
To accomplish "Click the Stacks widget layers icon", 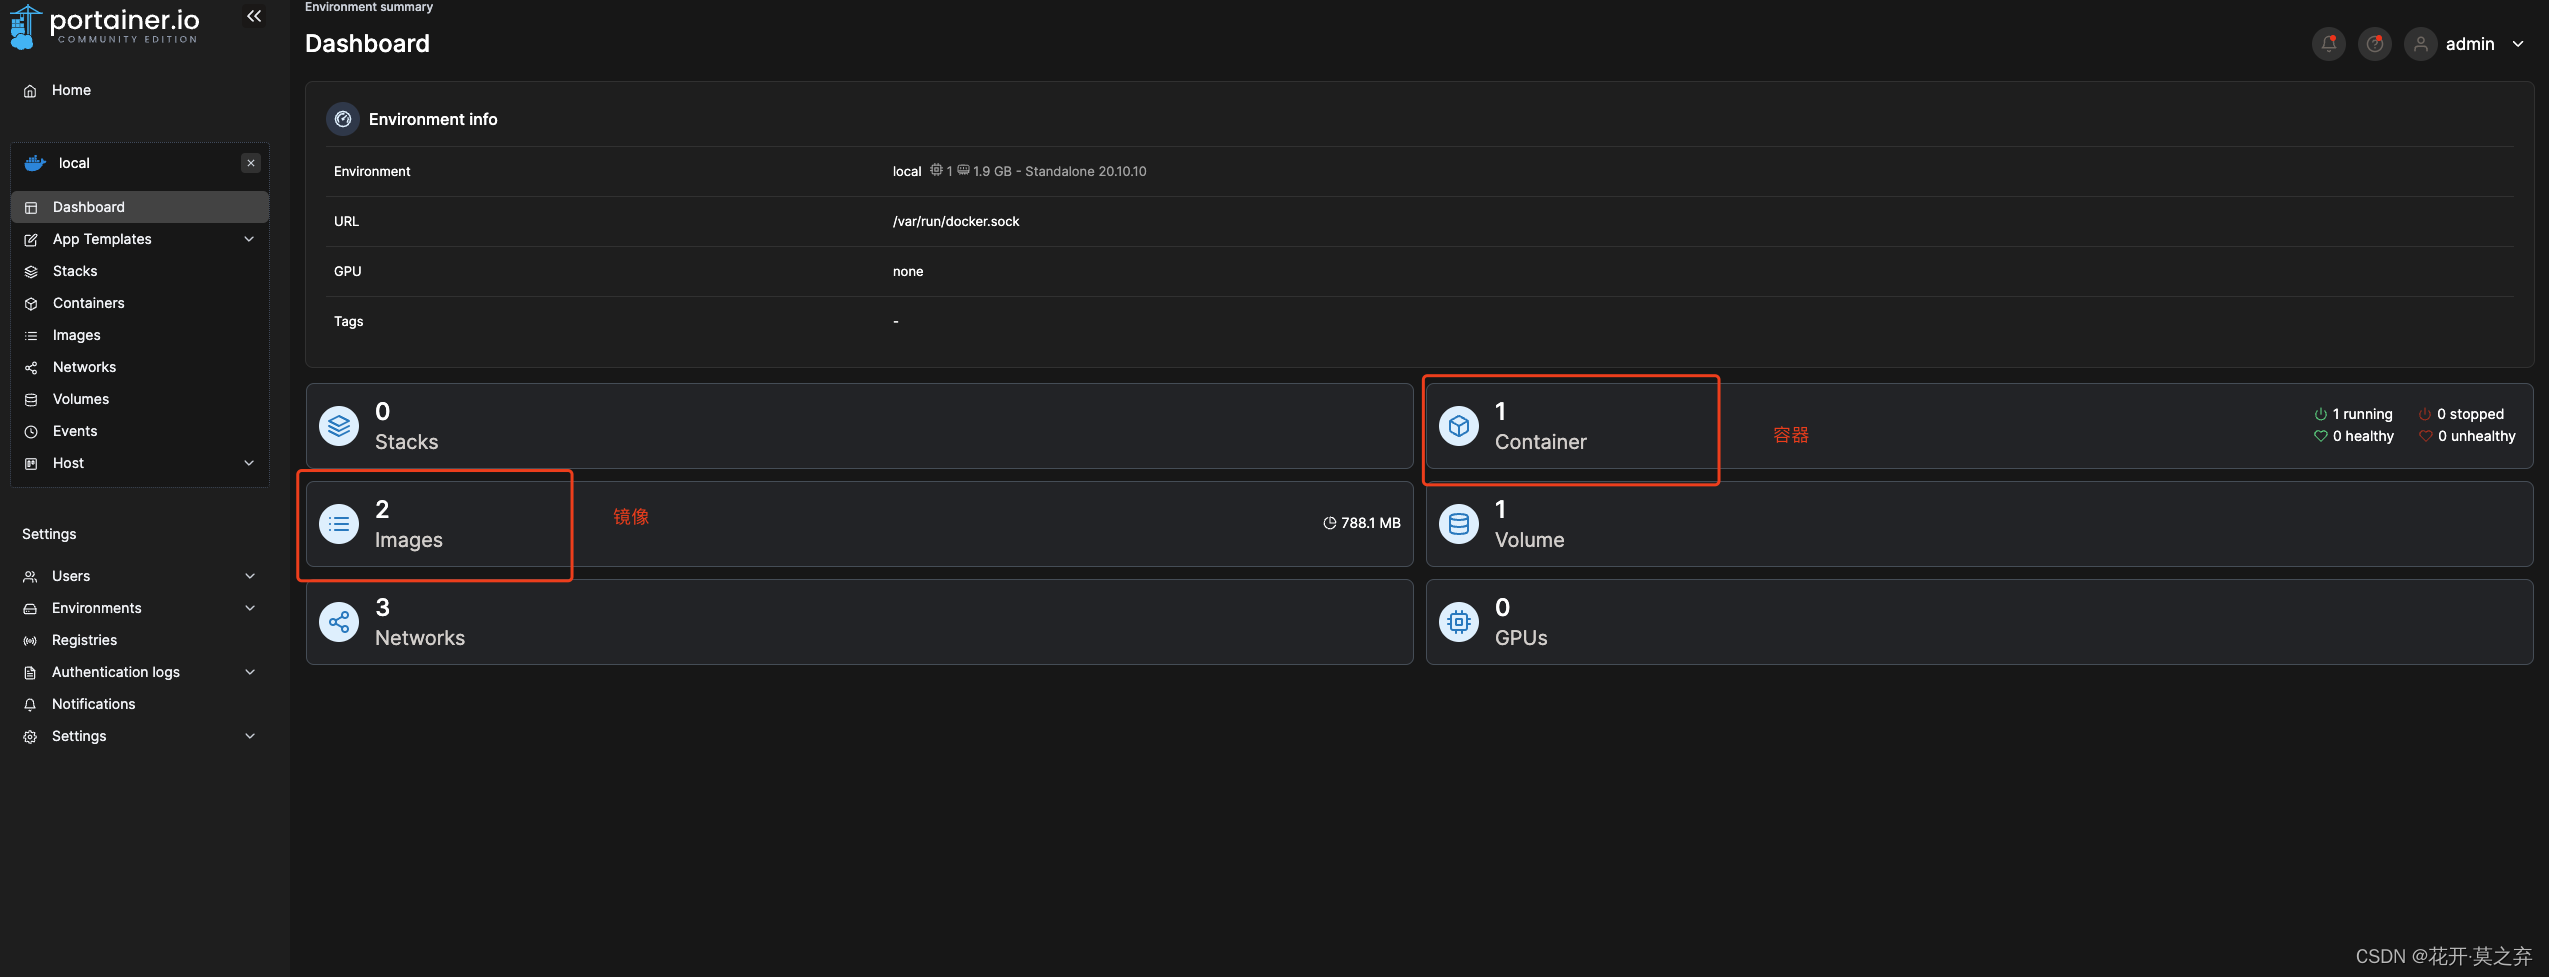I will (x=339, y=425).
